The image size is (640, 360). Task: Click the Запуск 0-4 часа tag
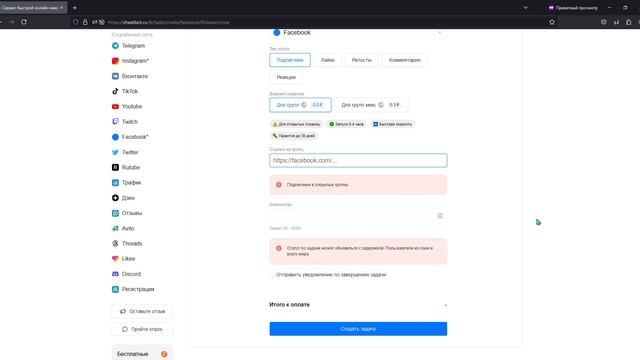click(347, 124)
